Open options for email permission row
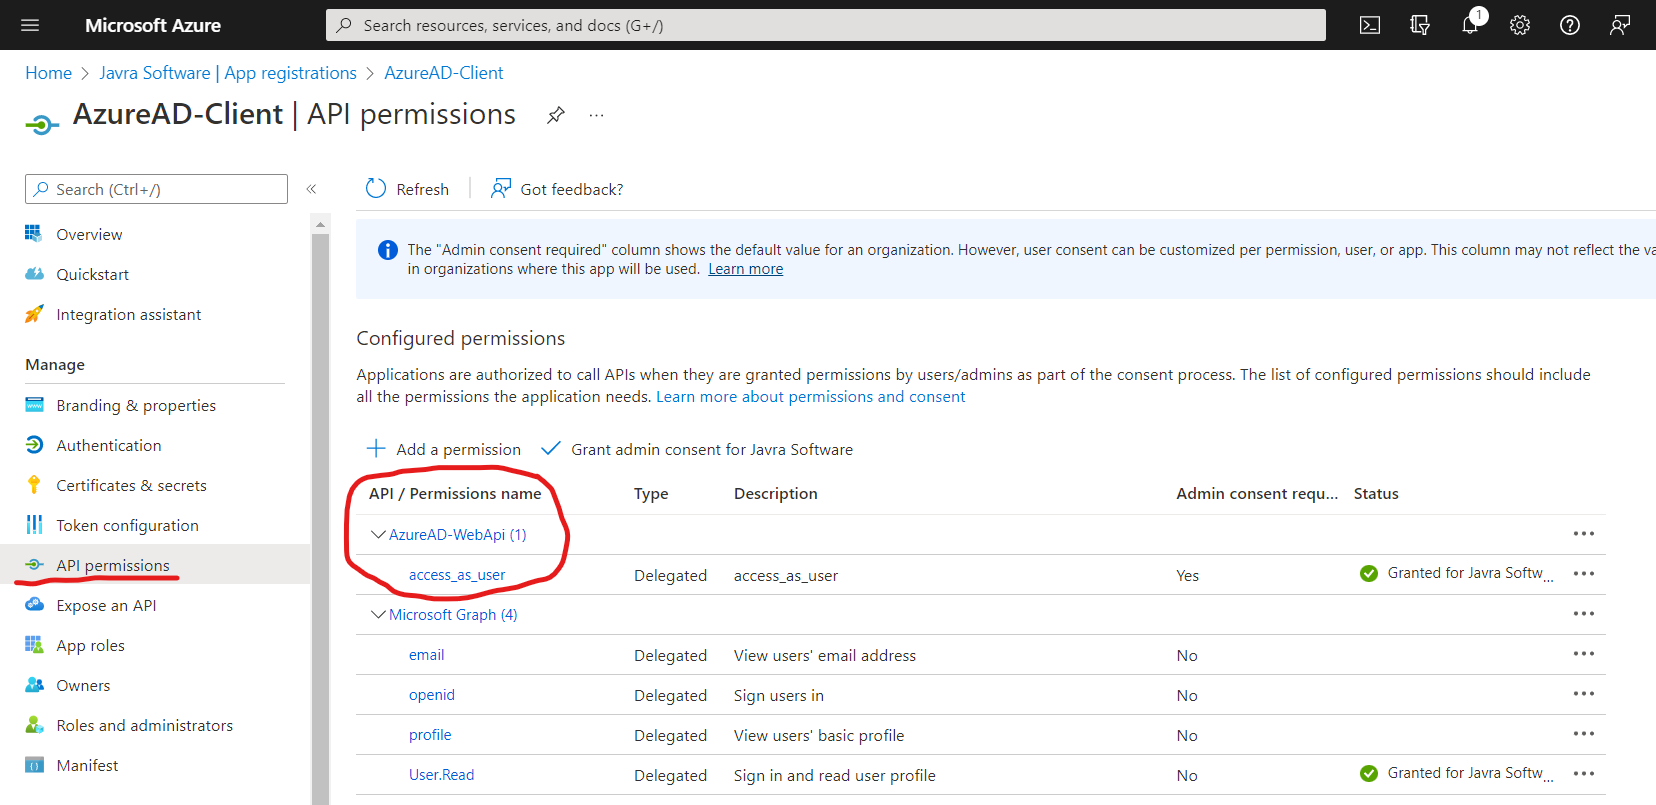Image resolution: width=1656 pixels, height=805 pixels. [x=1584, y=654]
